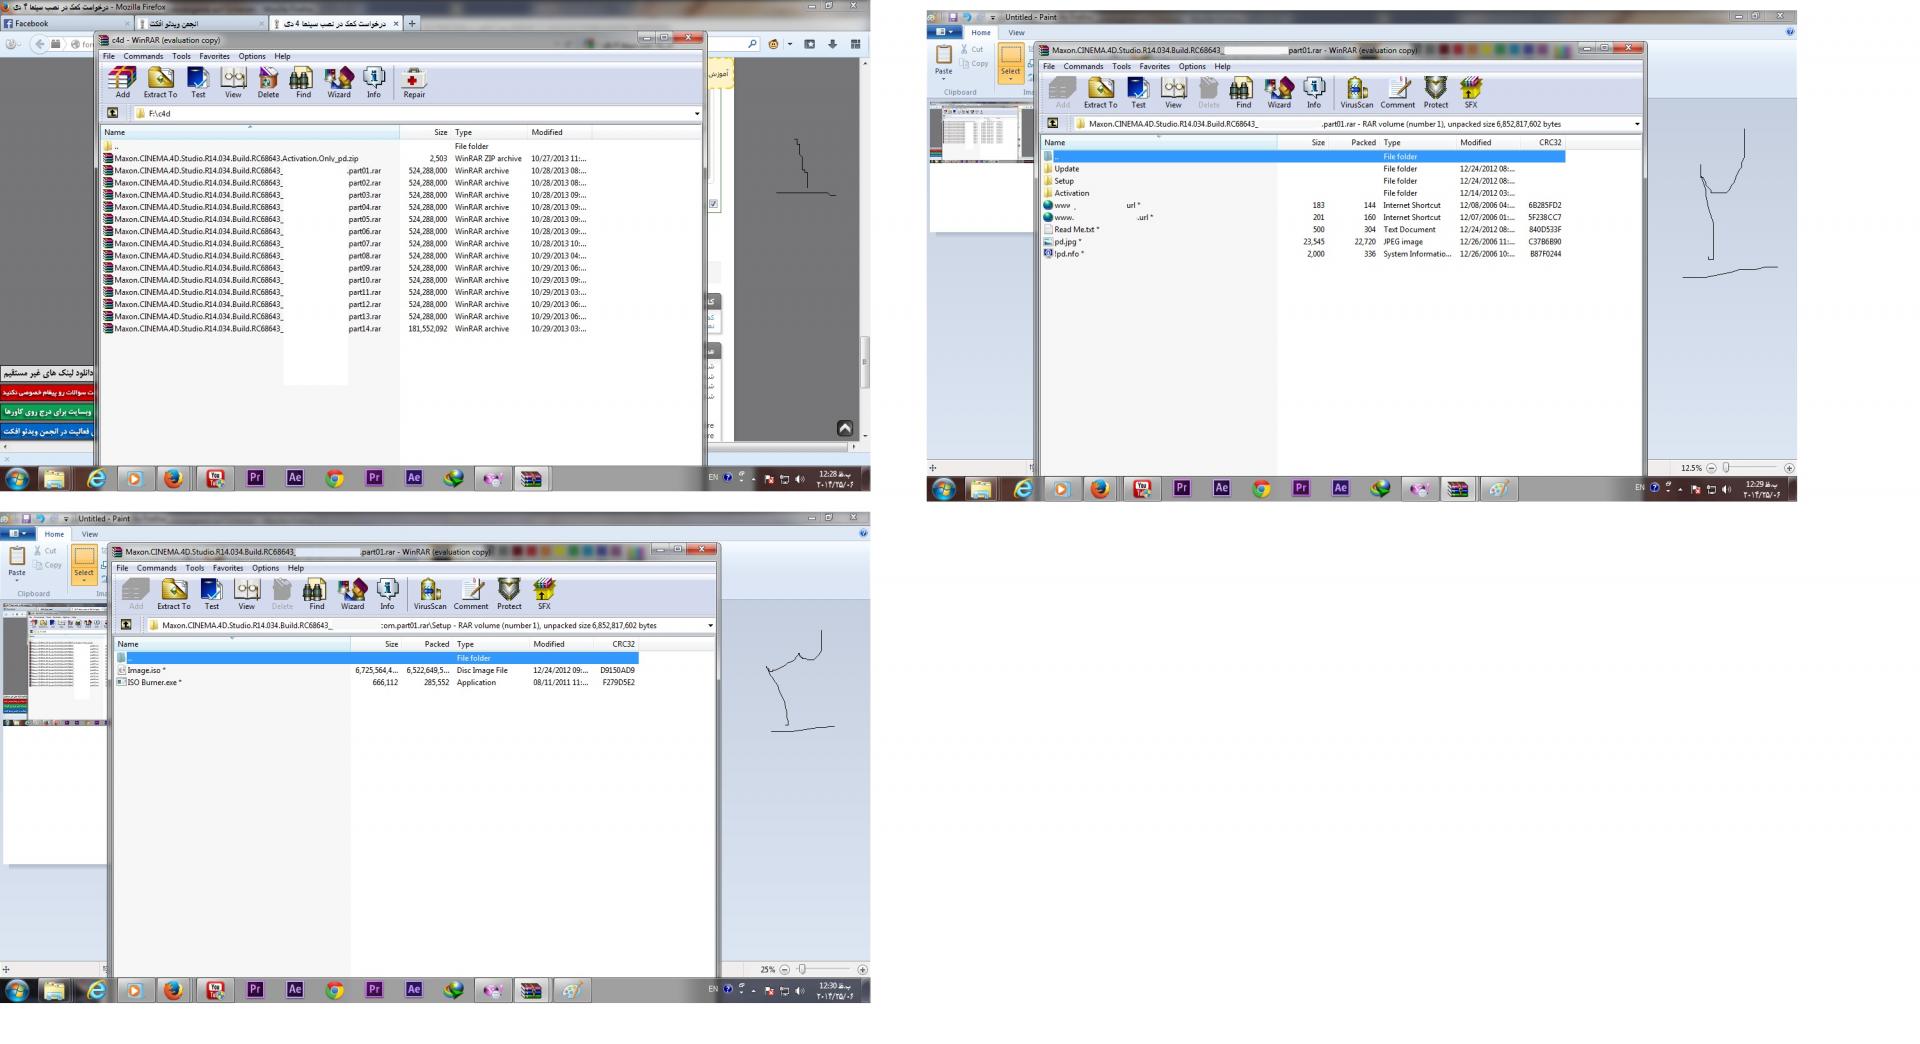1920x1044 pixels.
Task: Open address dropdown in WinRAR showing Setup path
Action: click(711, 626)
